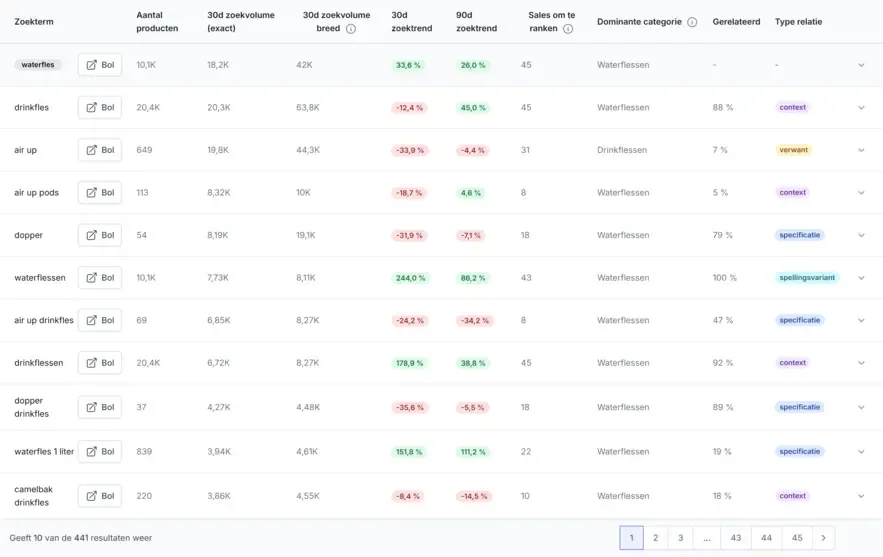
Task: Click info icon beside Sales om te ranken
Action: 568,29
